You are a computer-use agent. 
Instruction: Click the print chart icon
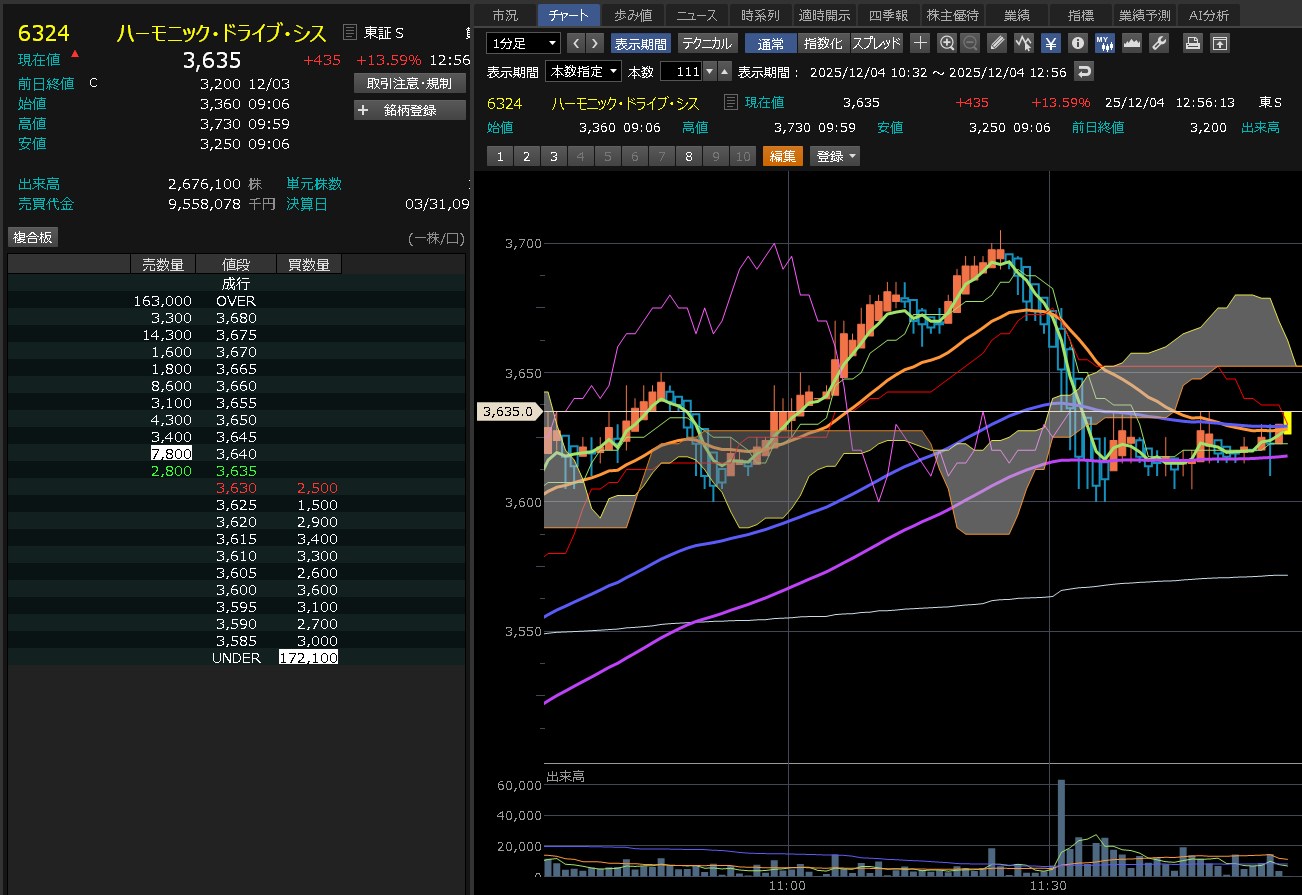pyautogui.click(x=1192, y=43)
